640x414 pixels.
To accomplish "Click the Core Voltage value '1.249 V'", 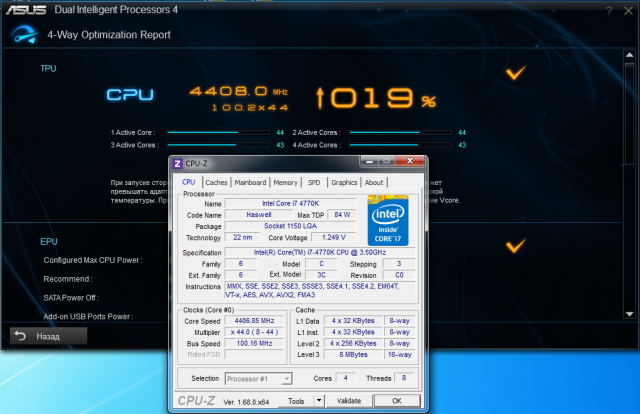I will [333, 237].
